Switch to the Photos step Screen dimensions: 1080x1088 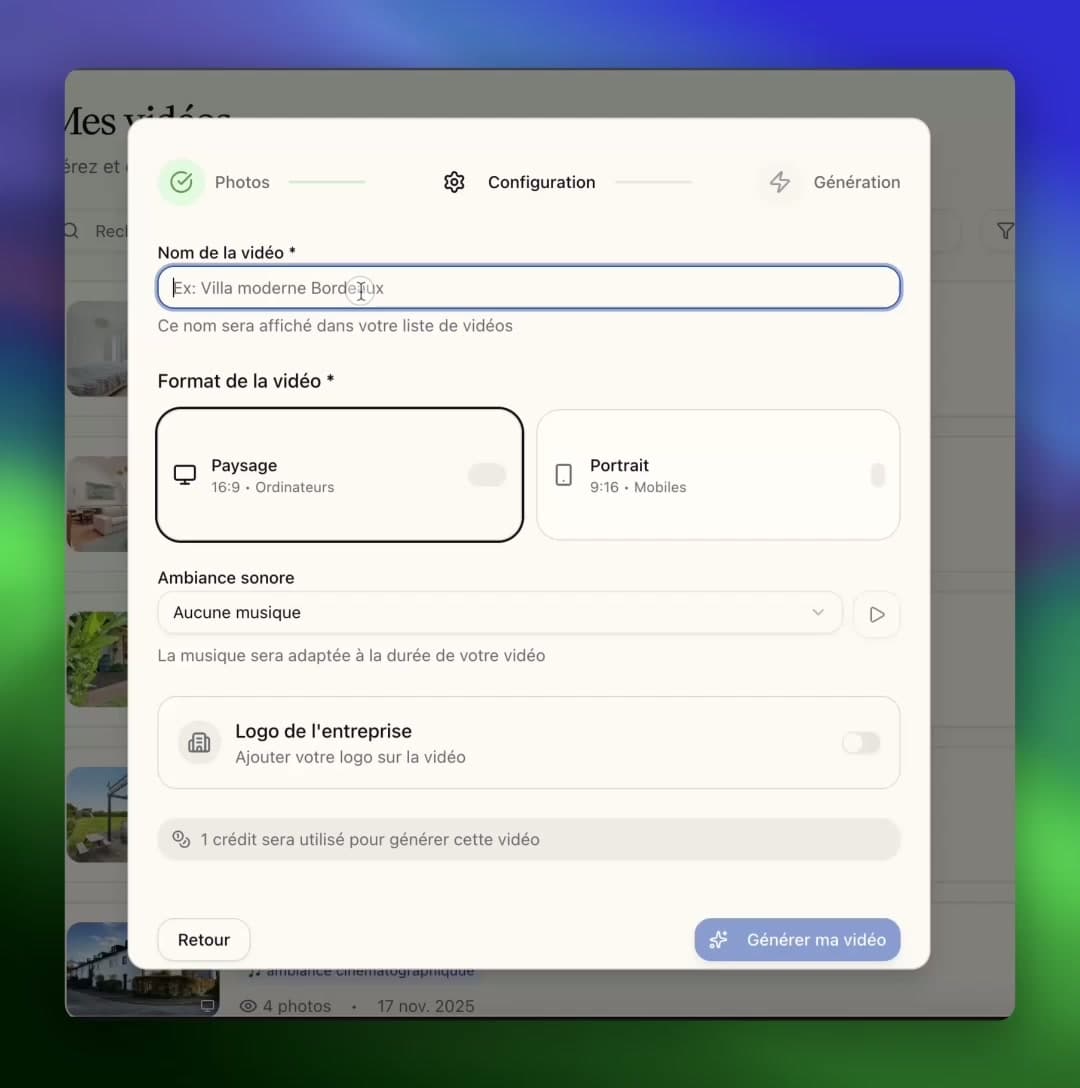[x=242, y=182]
